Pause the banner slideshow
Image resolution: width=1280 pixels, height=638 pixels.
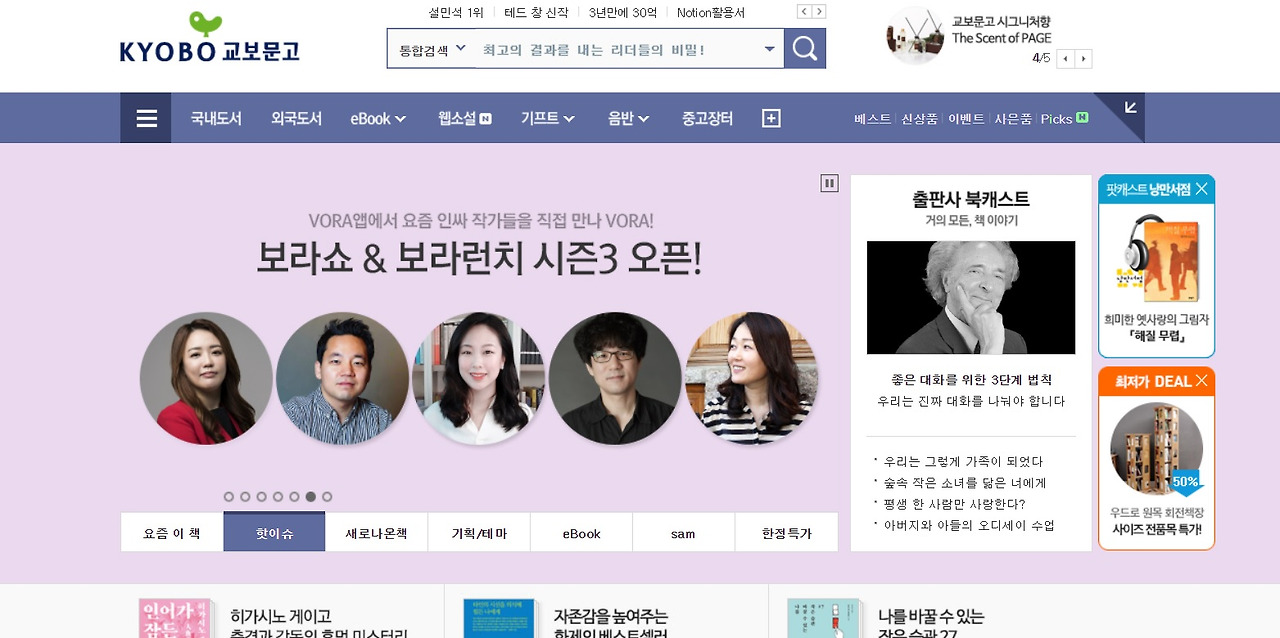pyautogui.click(x=829, y=183)
